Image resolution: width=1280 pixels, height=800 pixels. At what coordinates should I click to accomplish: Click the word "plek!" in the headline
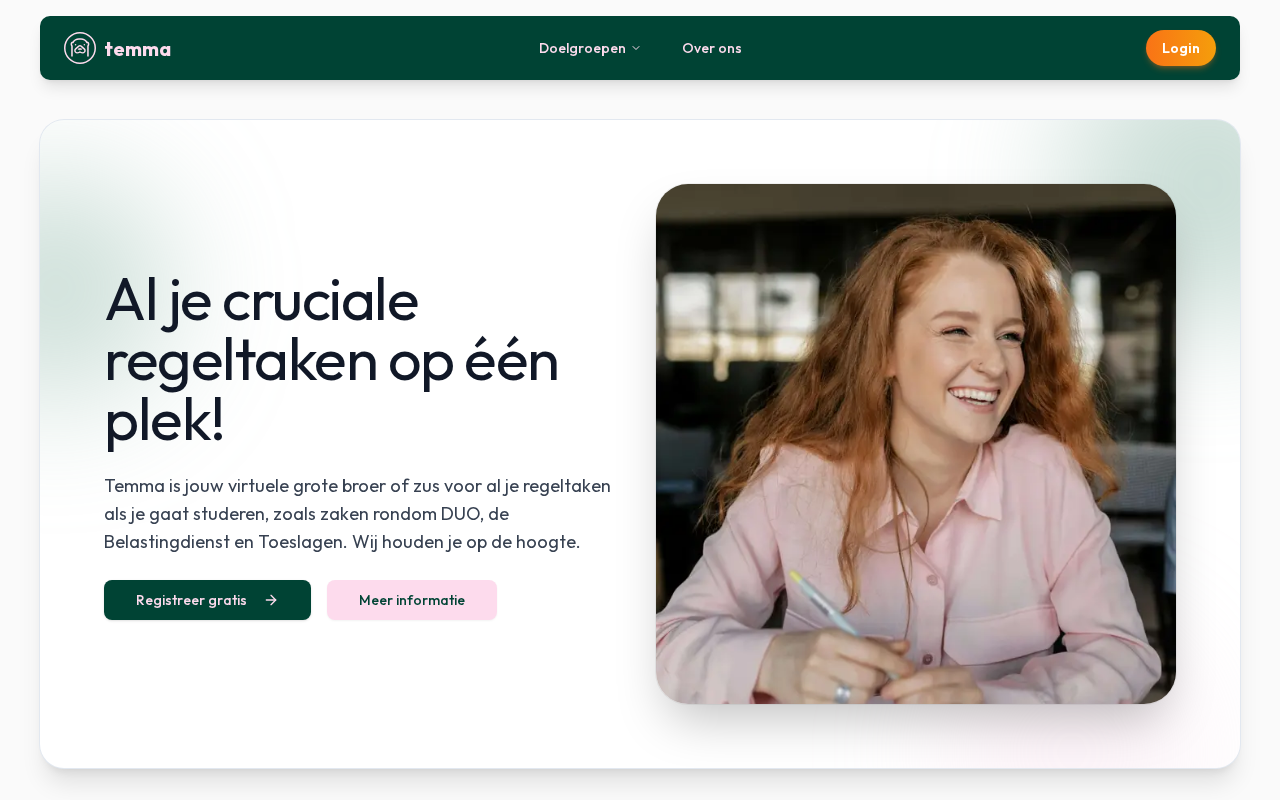pos(164,421)
